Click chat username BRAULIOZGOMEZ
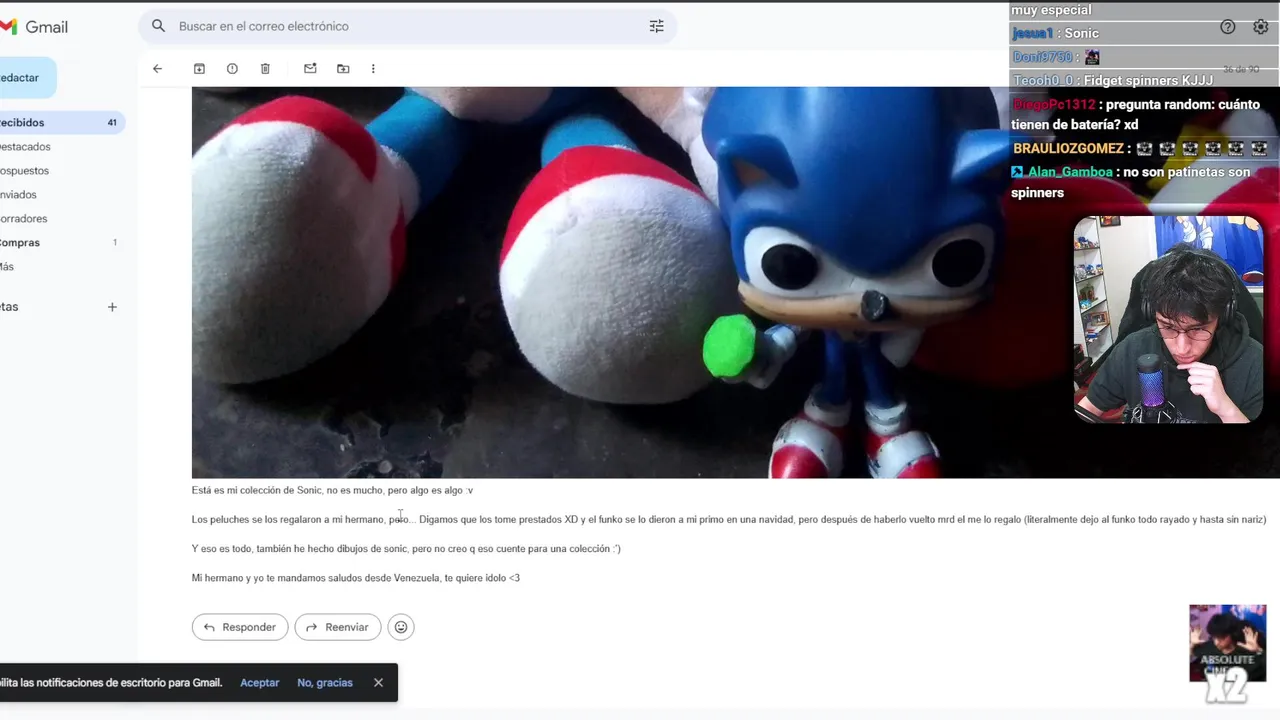Image resolution: width=1280 pixels, height=720 pixels. [1069, 148]
